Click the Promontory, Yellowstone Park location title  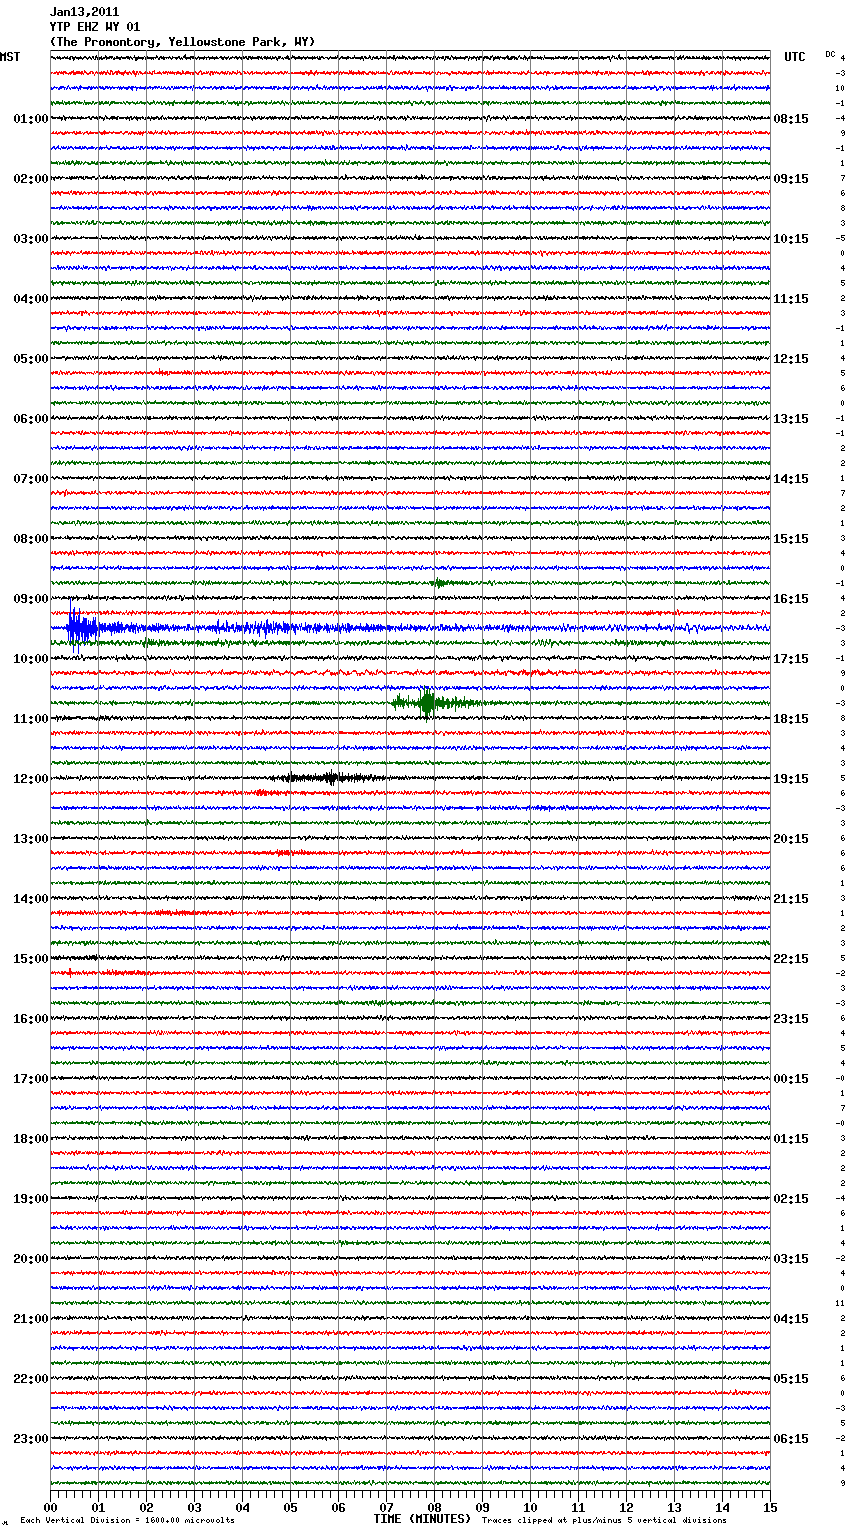(x=182, y=42)
